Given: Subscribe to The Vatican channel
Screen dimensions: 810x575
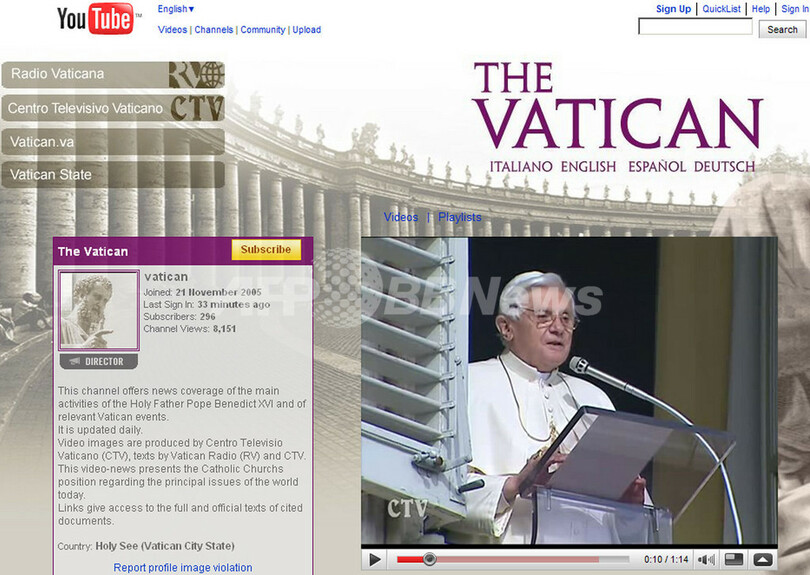Looking at the screenshot, I should [266, 250].
